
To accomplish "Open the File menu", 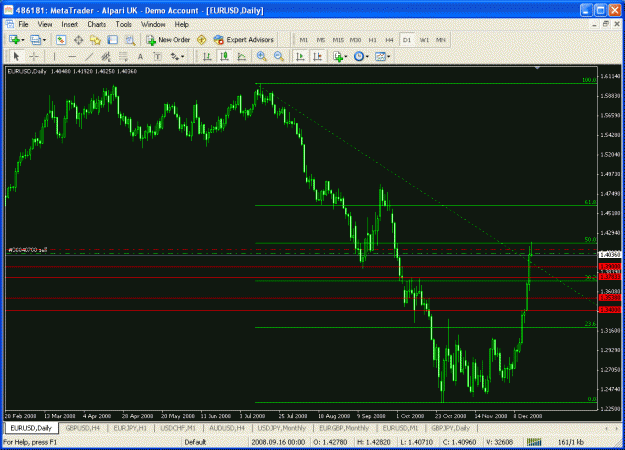I will (24, 24).
